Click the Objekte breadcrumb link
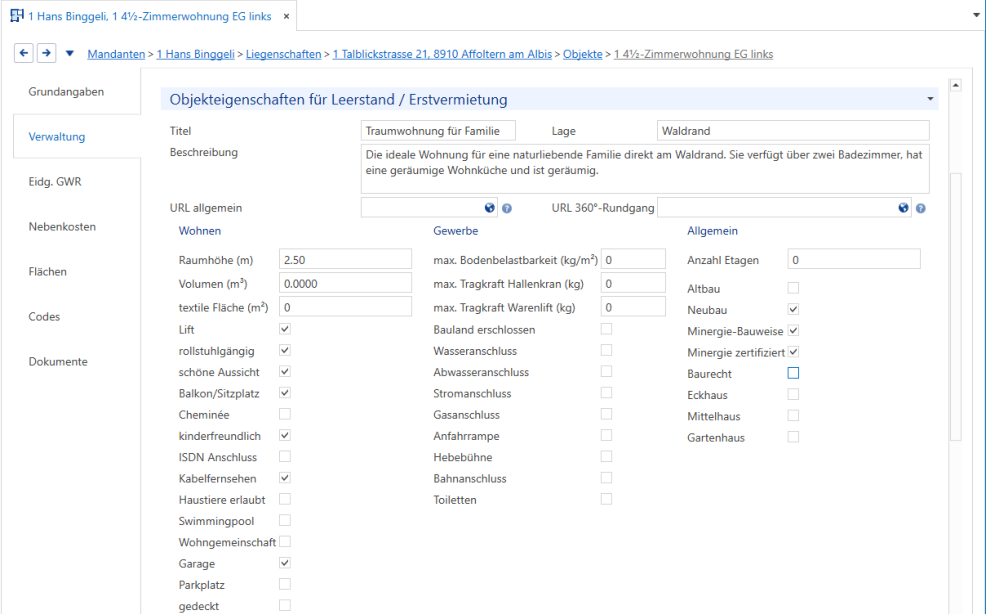This screenshot has width=986, height=614. [x=582, y=54]
